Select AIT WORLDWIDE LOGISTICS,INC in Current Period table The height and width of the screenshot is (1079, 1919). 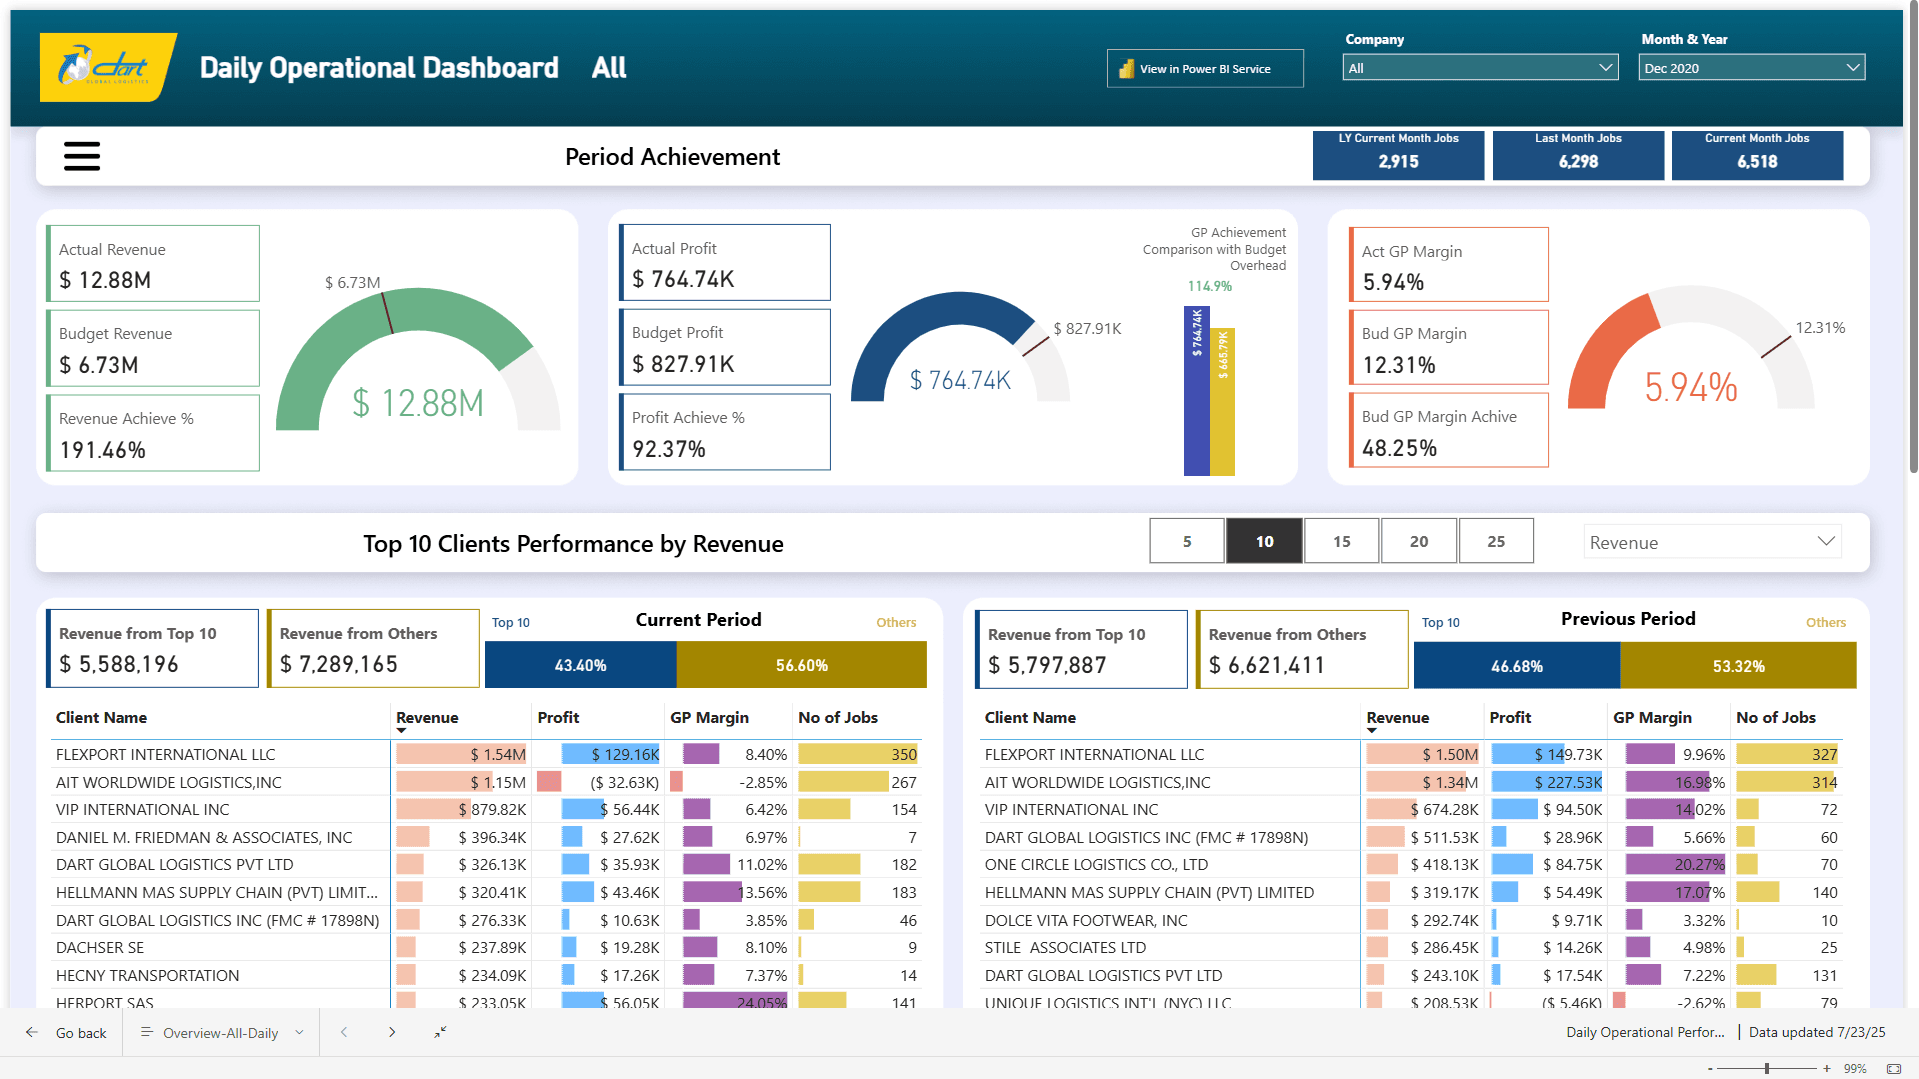[x=169, y=782]
